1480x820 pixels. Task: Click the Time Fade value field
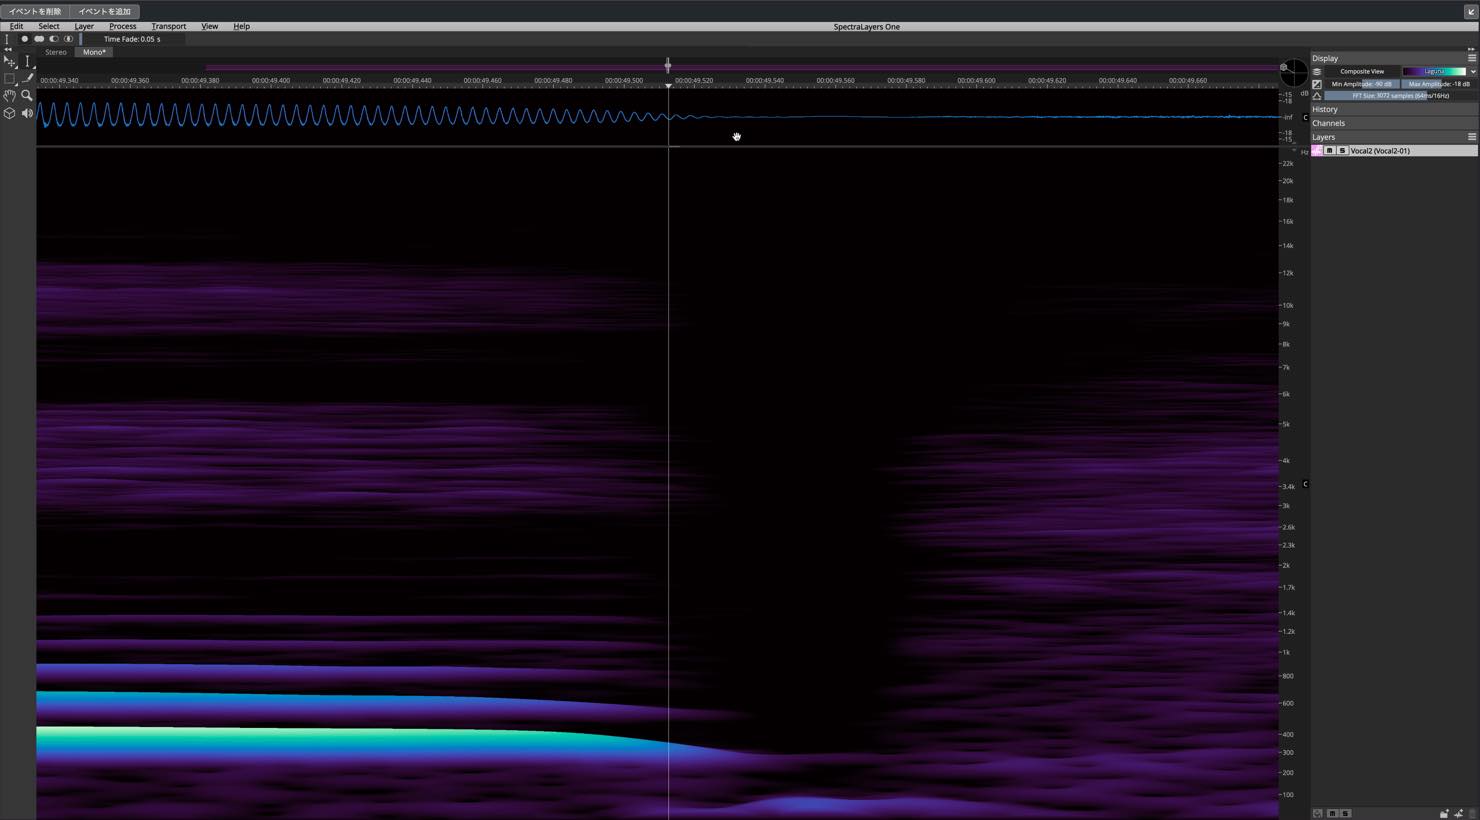pyautogui.click(x=131, y=39)
